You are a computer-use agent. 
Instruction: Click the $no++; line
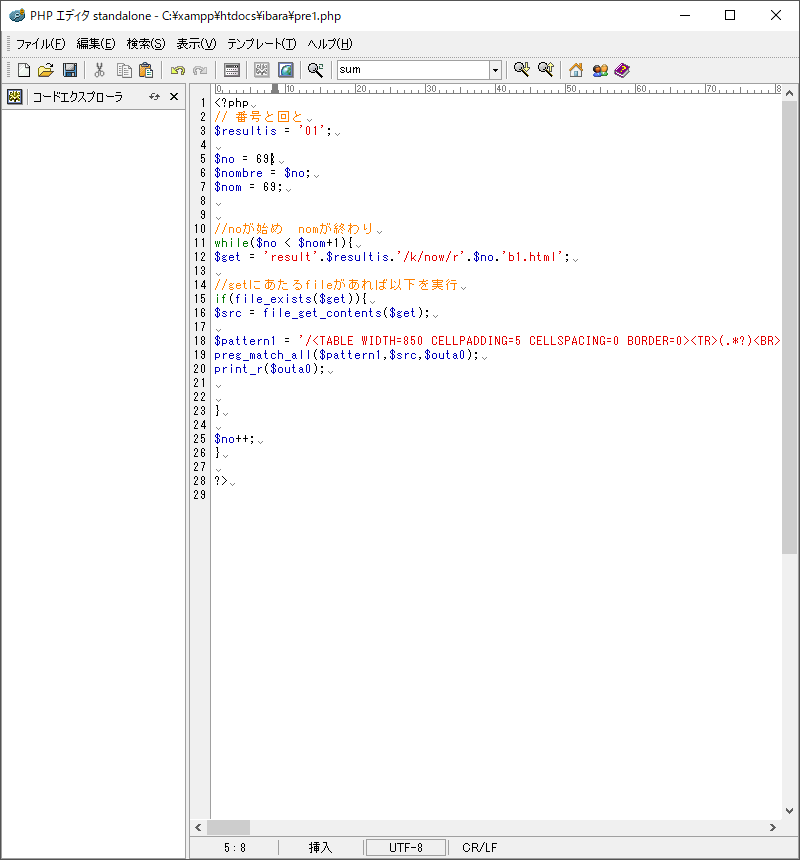[x=234, y=439]
